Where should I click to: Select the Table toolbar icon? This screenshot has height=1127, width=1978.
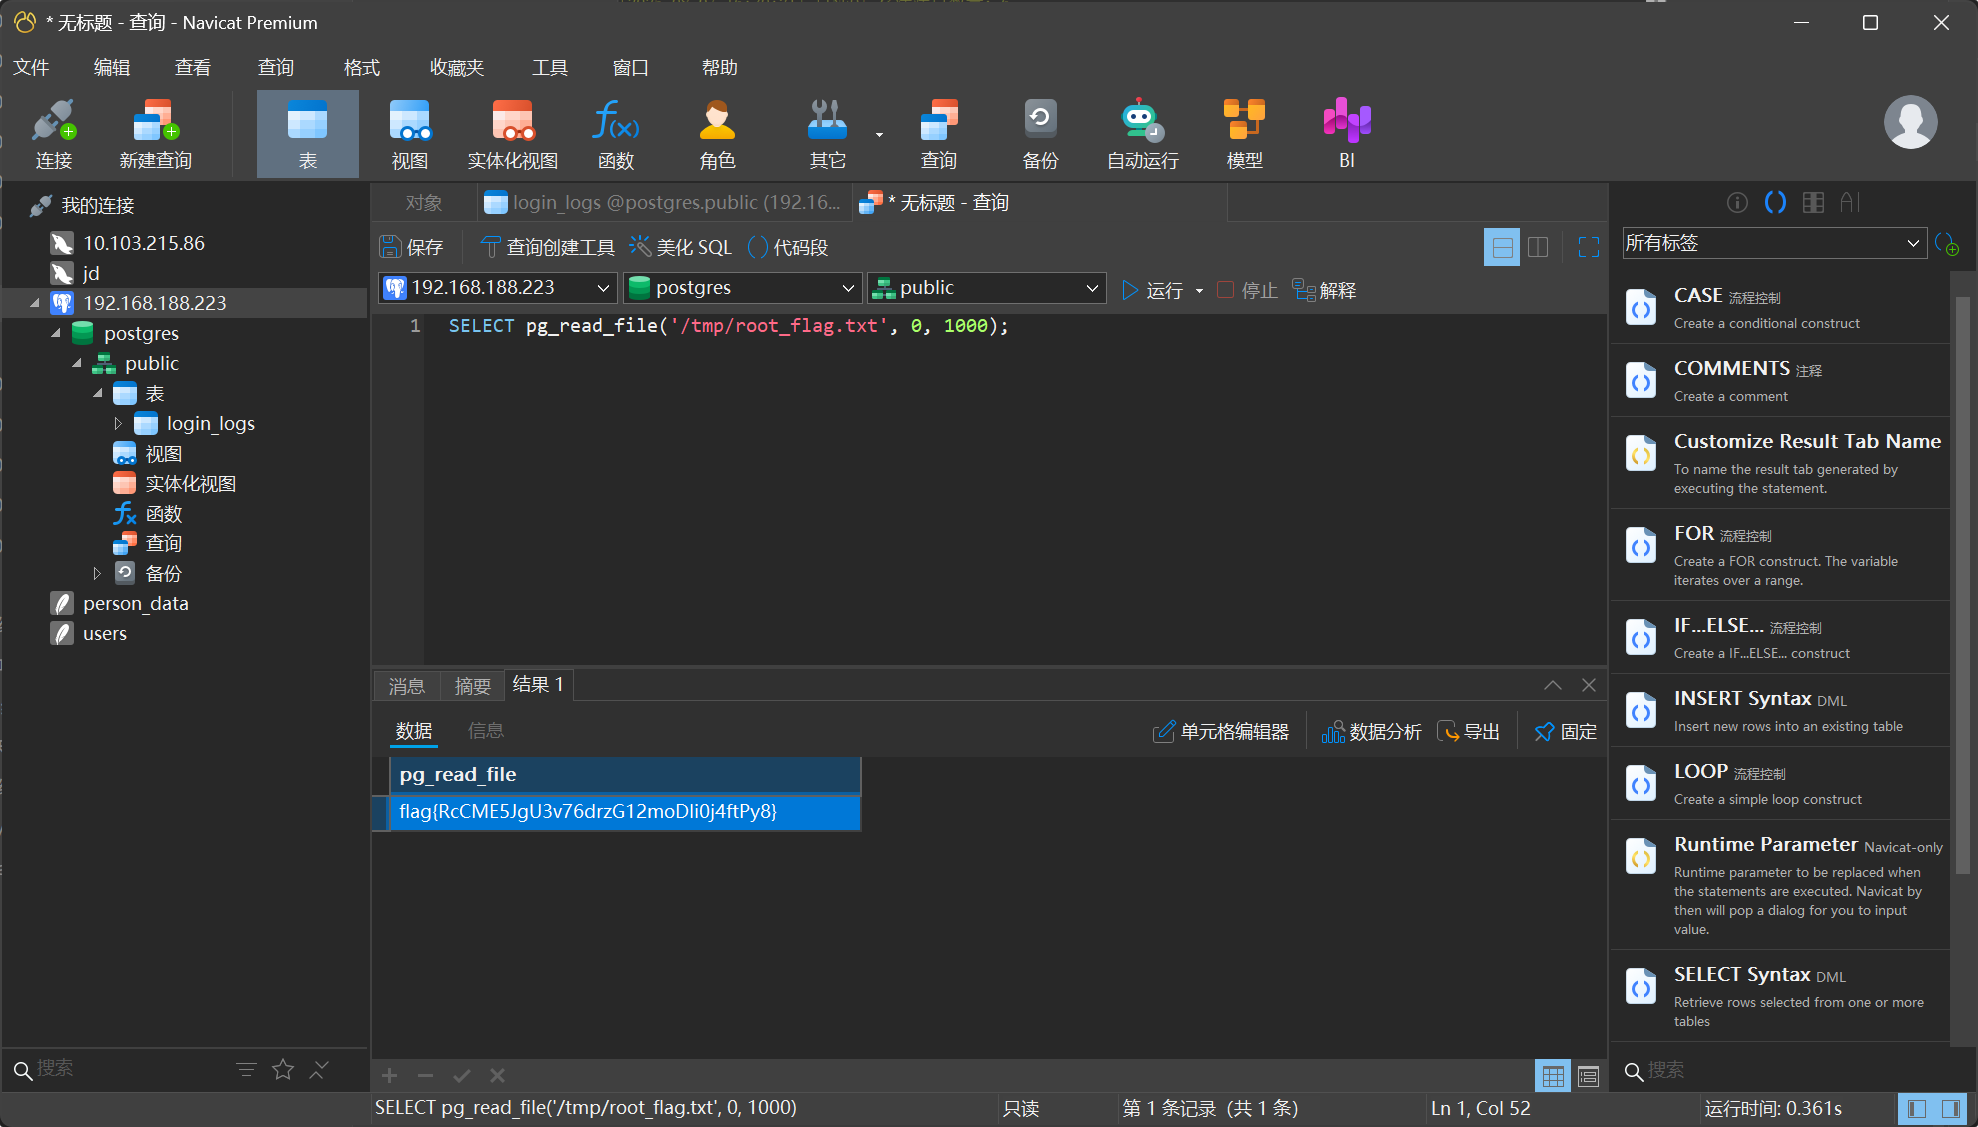click(x=308, y=134)
